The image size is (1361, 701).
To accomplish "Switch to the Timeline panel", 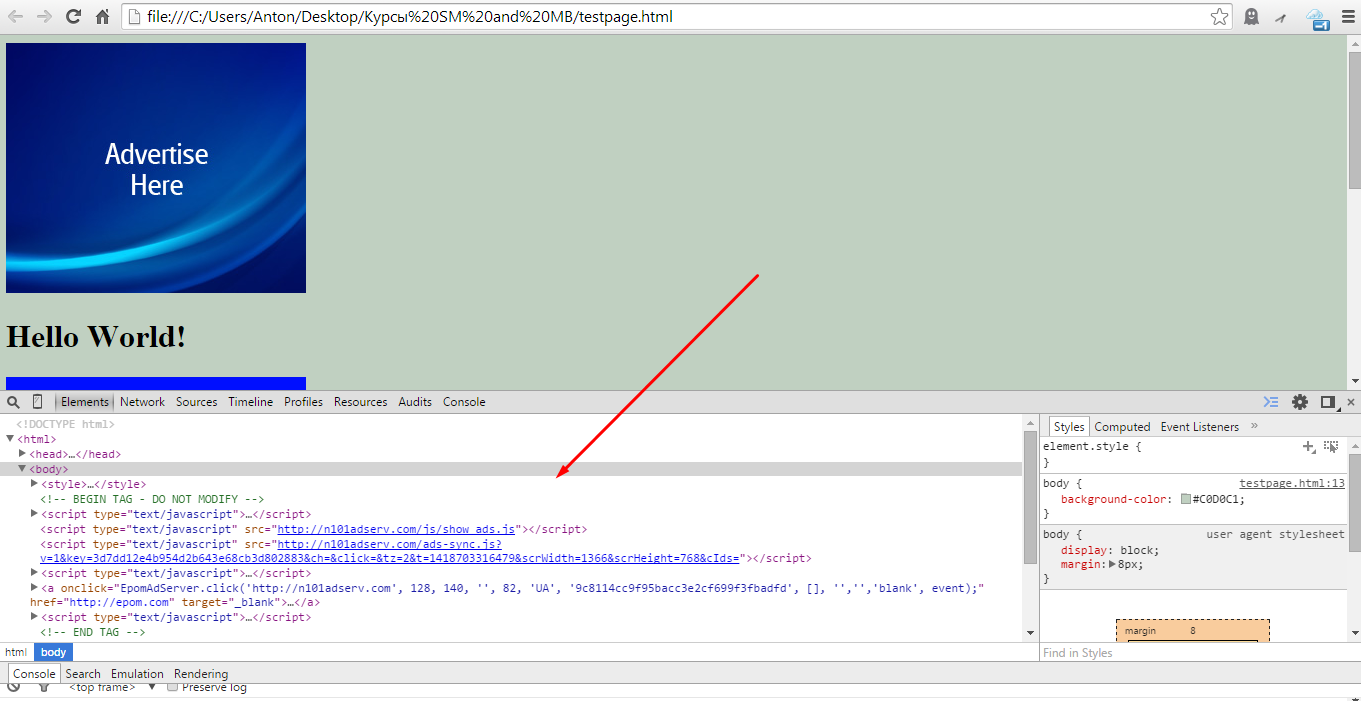I will pyautogui.click(x=250, y=402).
